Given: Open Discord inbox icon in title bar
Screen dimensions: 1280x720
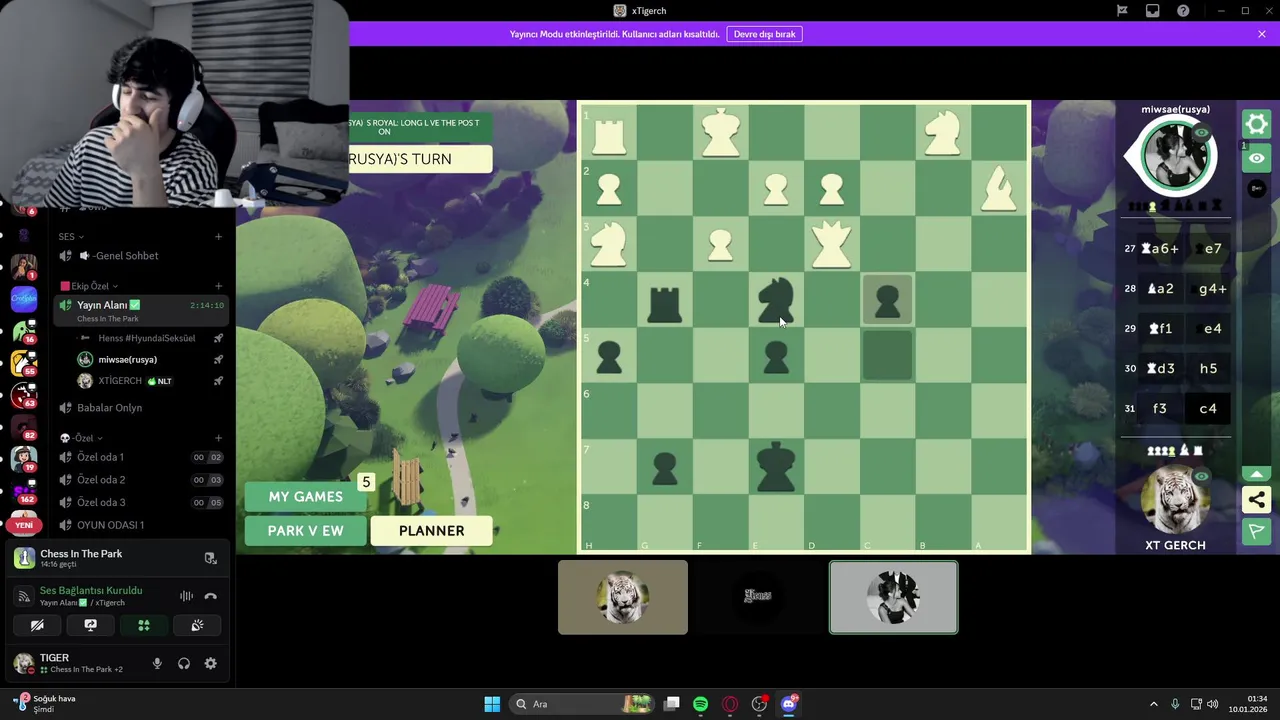Looking at the screenshot, I should coord(1153,11).
